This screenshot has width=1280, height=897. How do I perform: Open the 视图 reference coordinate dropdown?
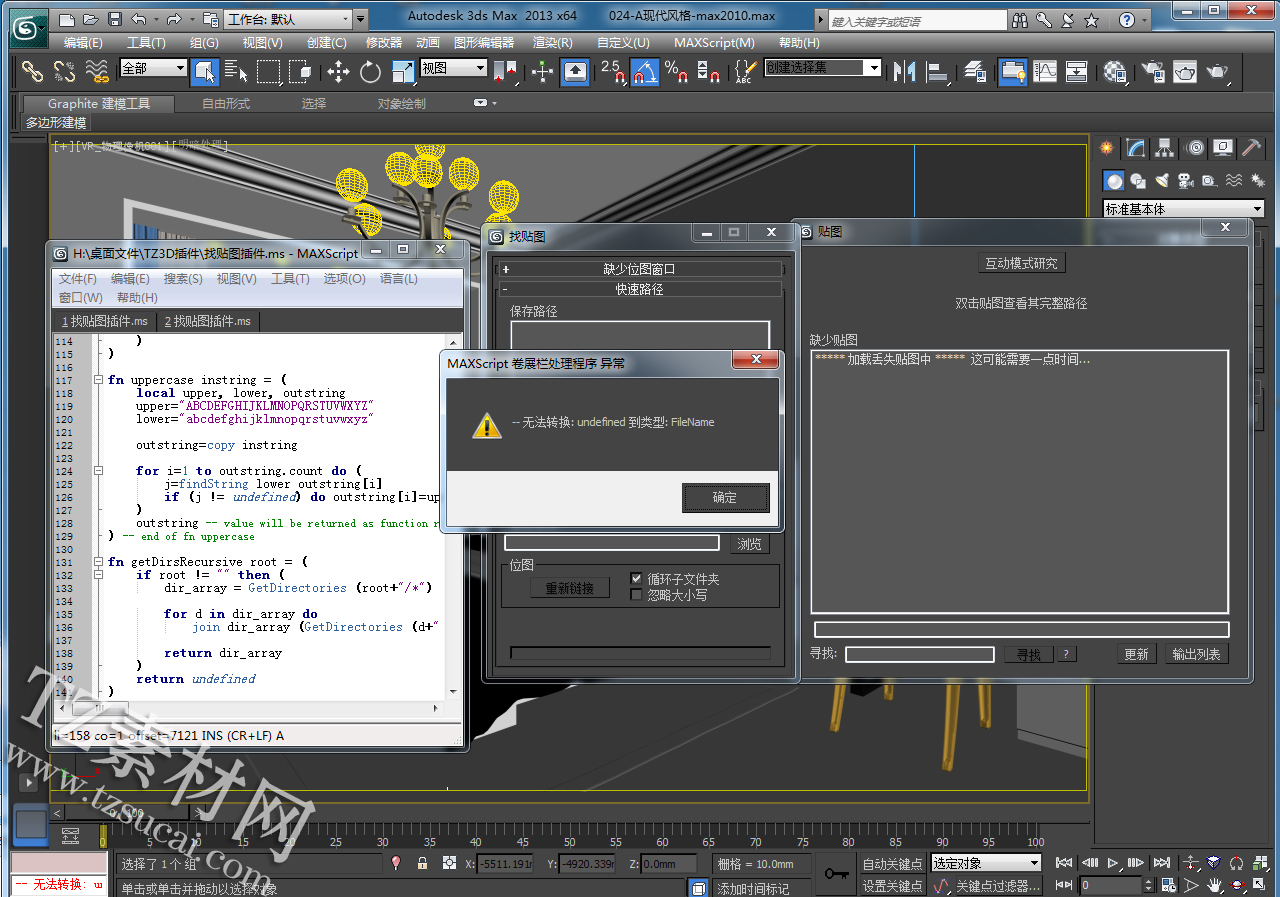click(453, 68)
